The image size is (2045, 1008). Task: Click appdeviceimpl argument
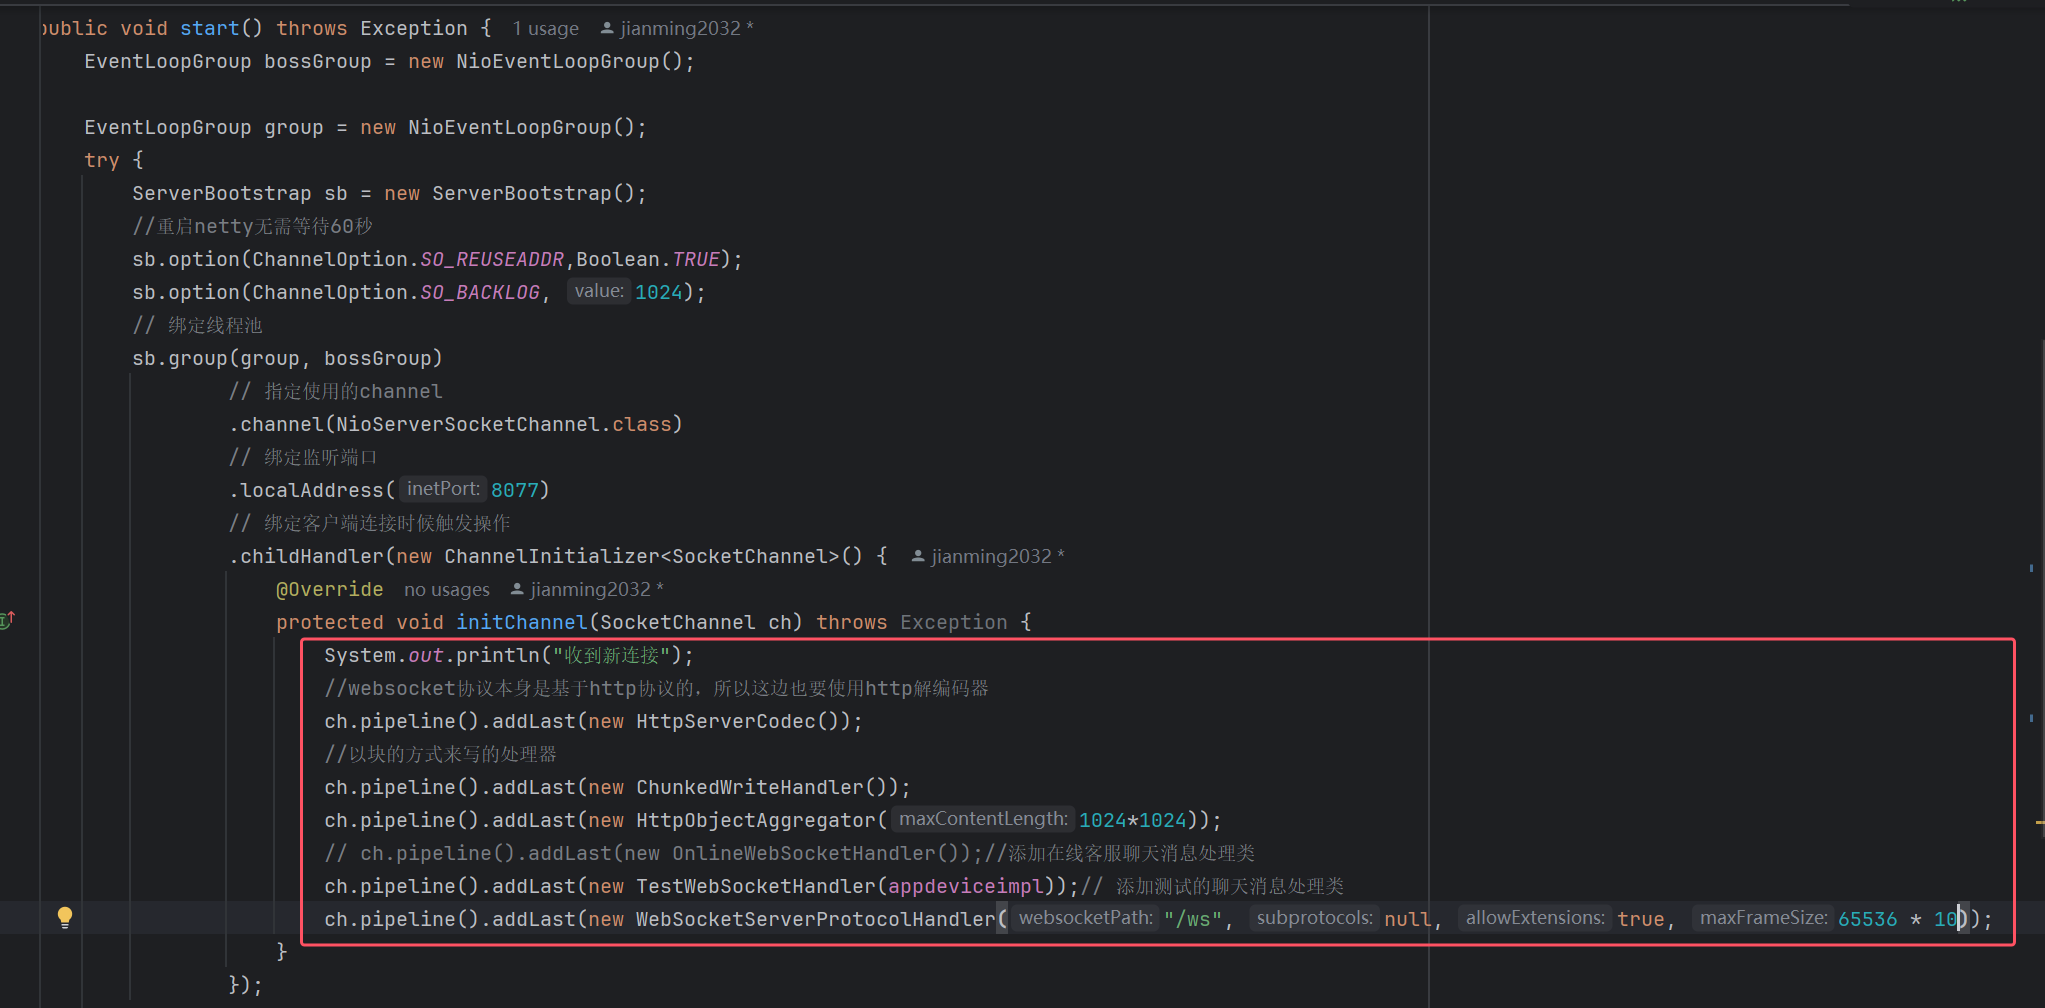point(966,887)
